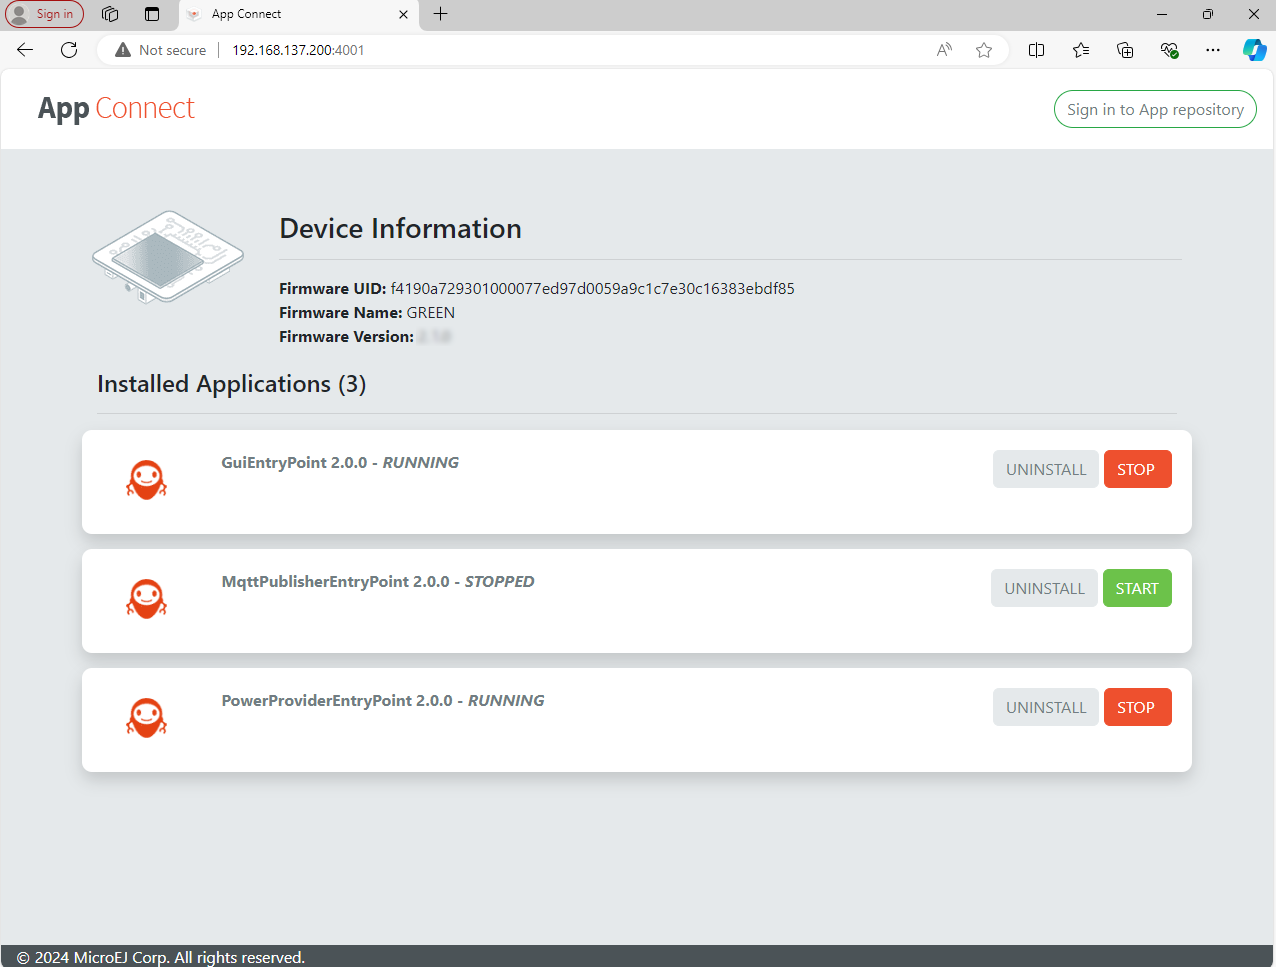Add page to favorites star icon
1276x967 pixels.
click(984, 50)
